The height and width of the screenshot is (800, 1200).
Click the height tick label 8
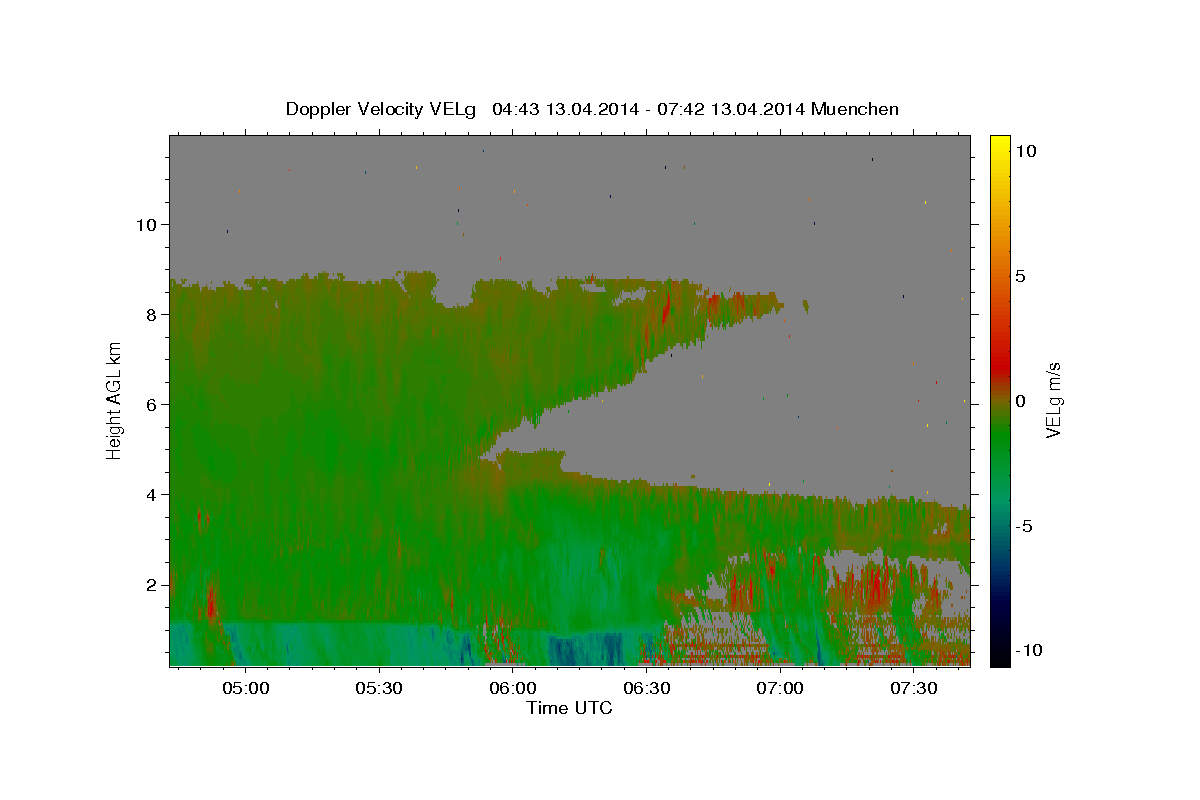point(151,314)
